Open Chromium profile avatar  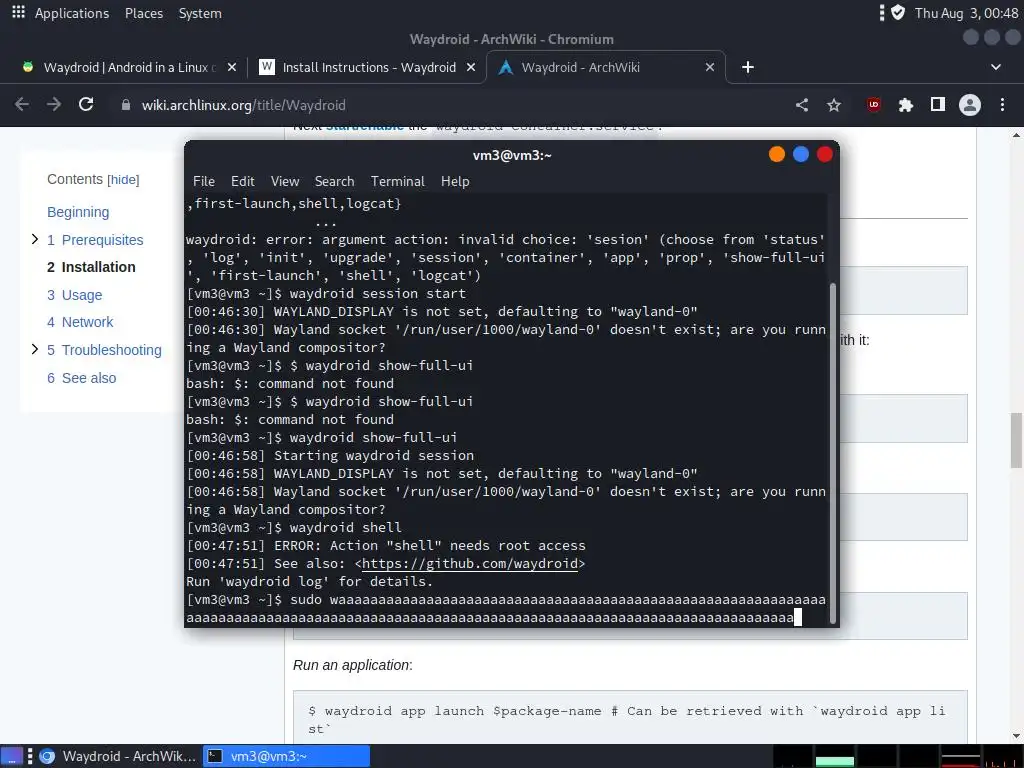tap(970, 104)
